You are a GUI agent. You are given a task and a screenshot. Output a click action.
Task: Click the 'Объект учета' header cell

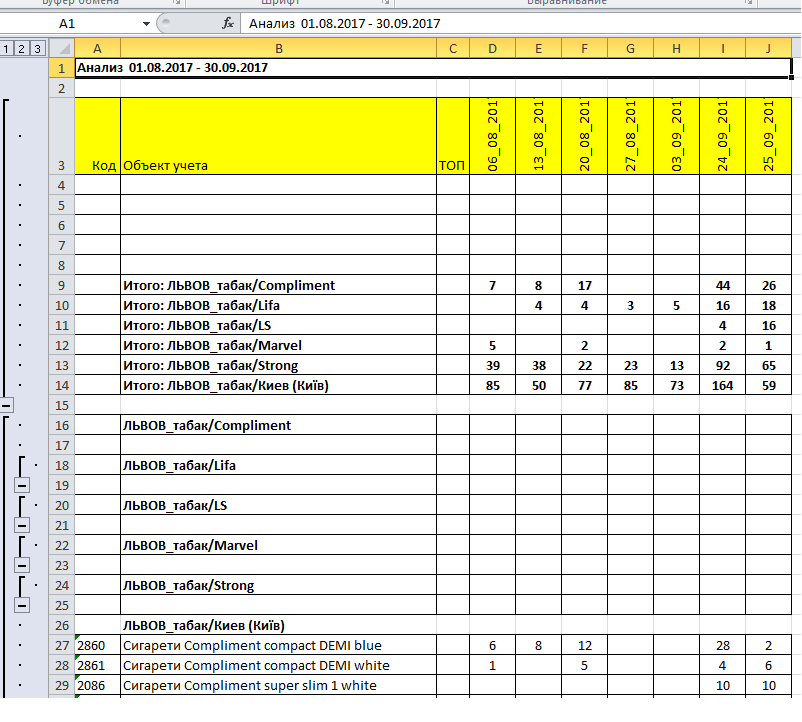[279, 136]
